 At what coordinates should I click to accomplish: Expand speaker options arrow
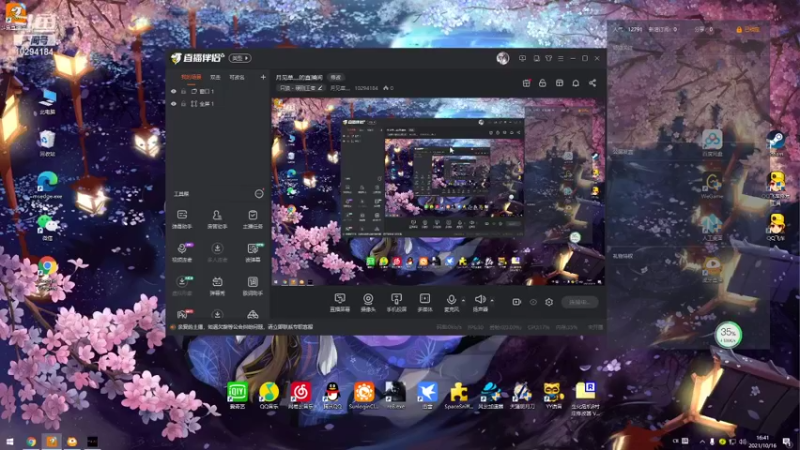[x=492, y=301]
